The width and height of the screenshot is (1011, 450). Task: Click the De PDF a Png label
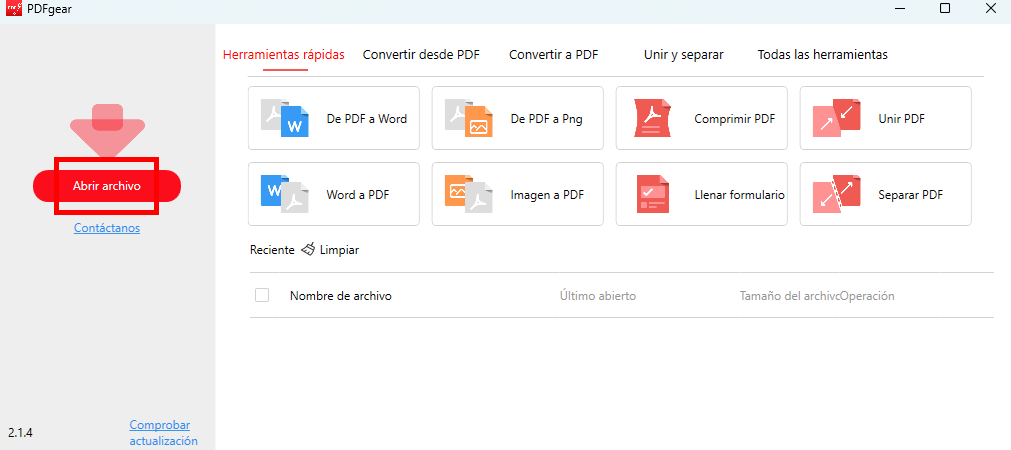547,119
